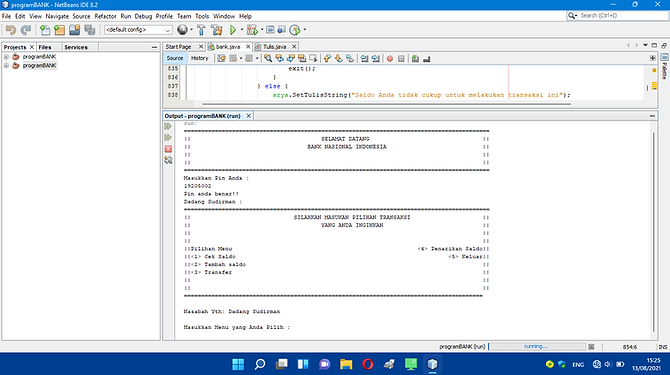
Task: Click the Shift Line Left icon in editor
Action: pos(364,59)
